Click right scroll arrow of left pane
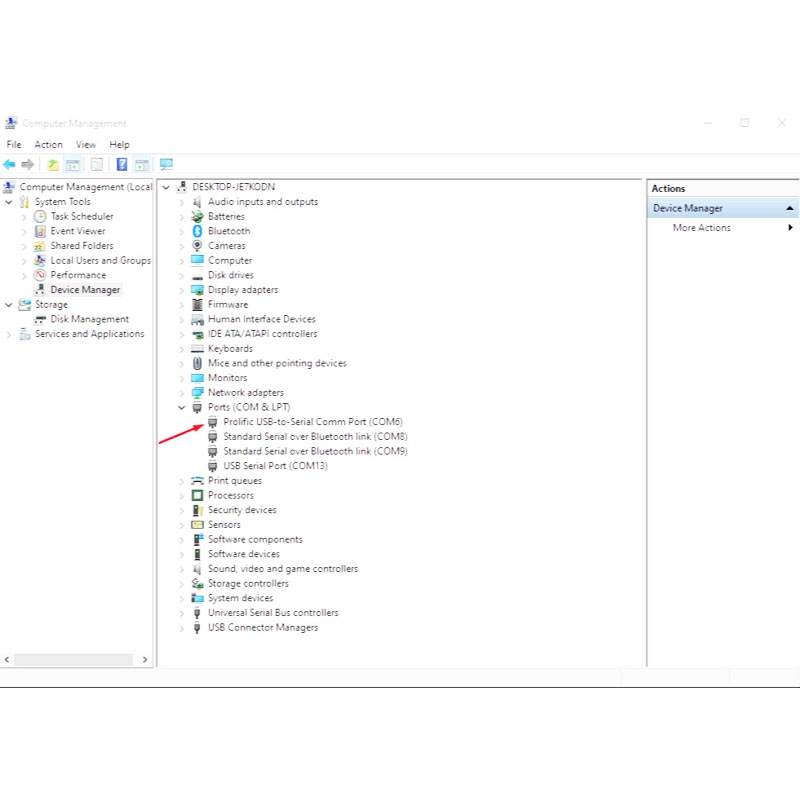 [x=145, y=660]
